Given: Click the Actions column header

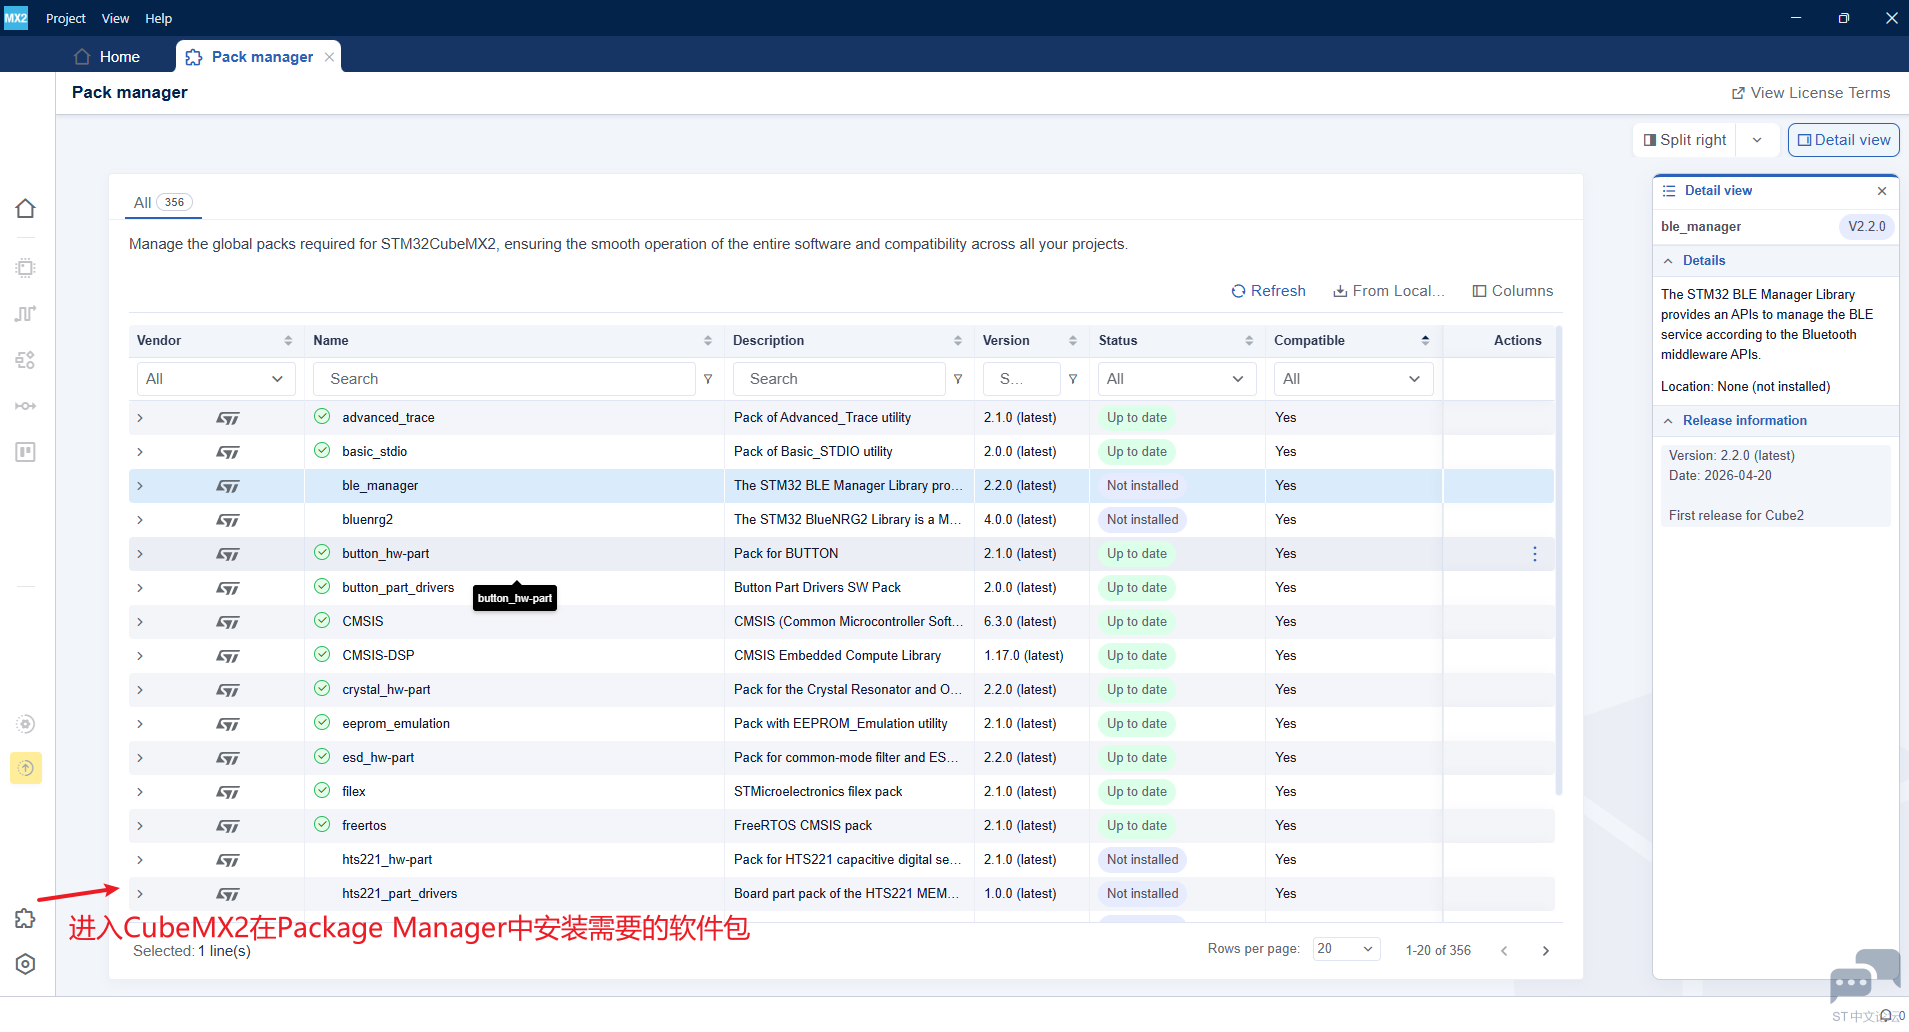Looking at the screenshot, I should [1517, 341].
